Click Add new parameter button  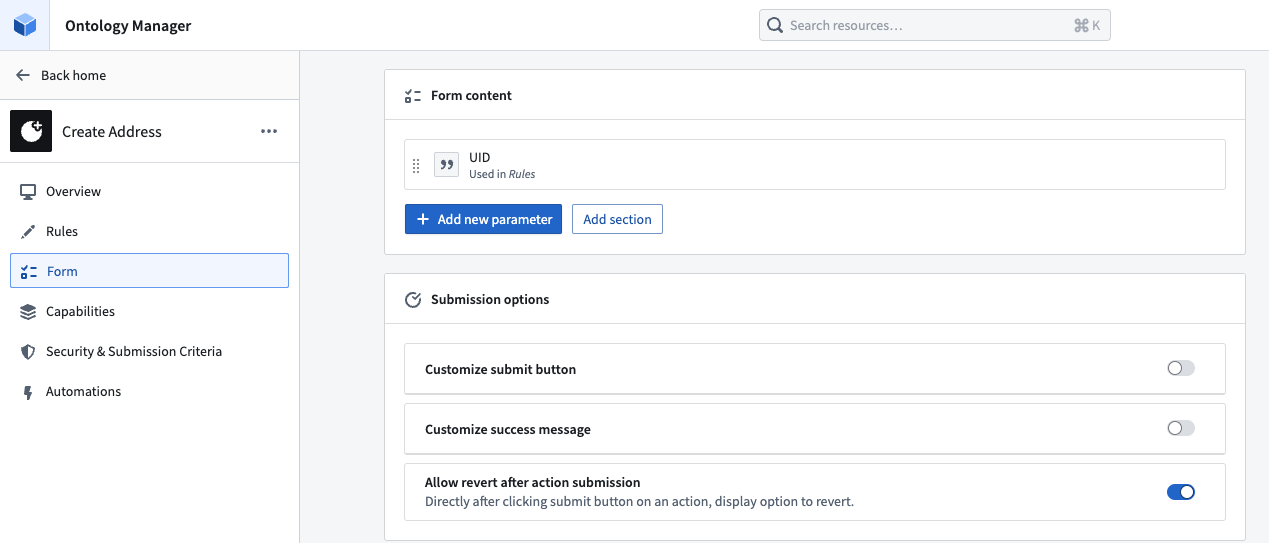coord(483,219)
